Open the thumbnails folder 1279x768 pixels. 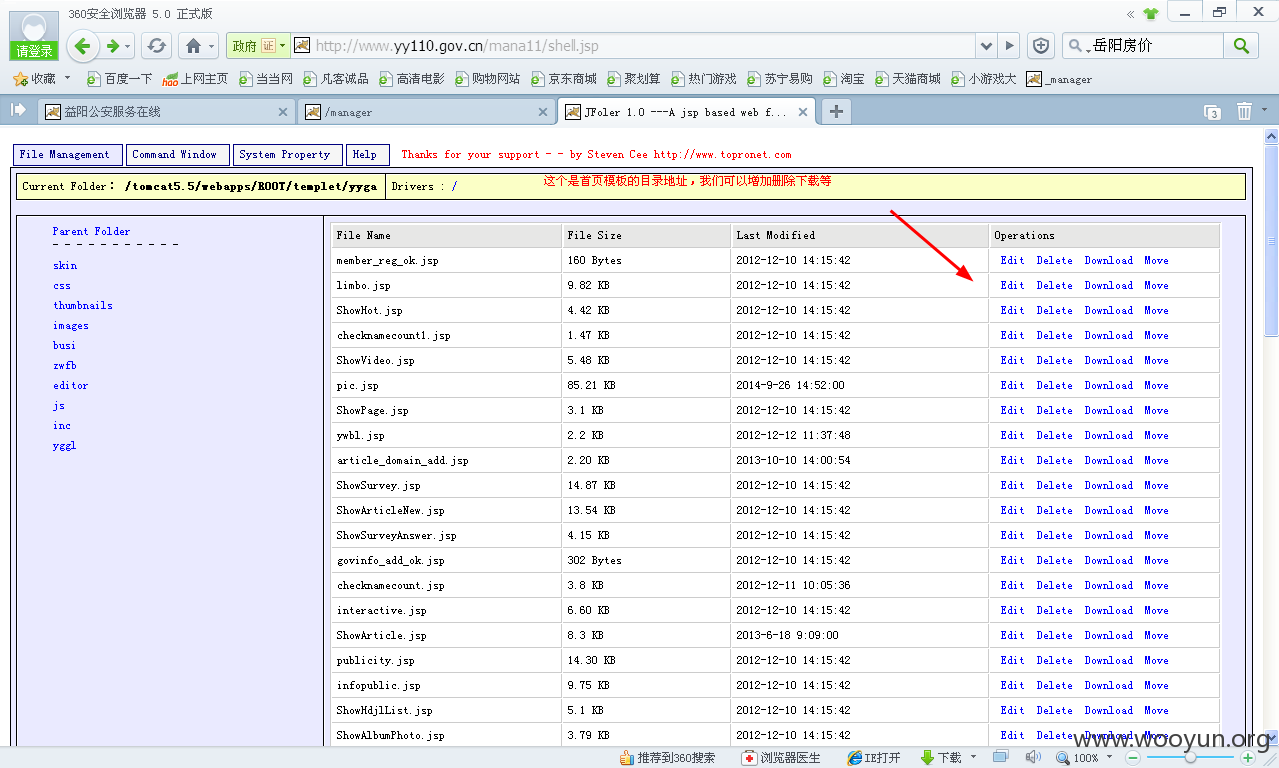[x=83, y=305]
